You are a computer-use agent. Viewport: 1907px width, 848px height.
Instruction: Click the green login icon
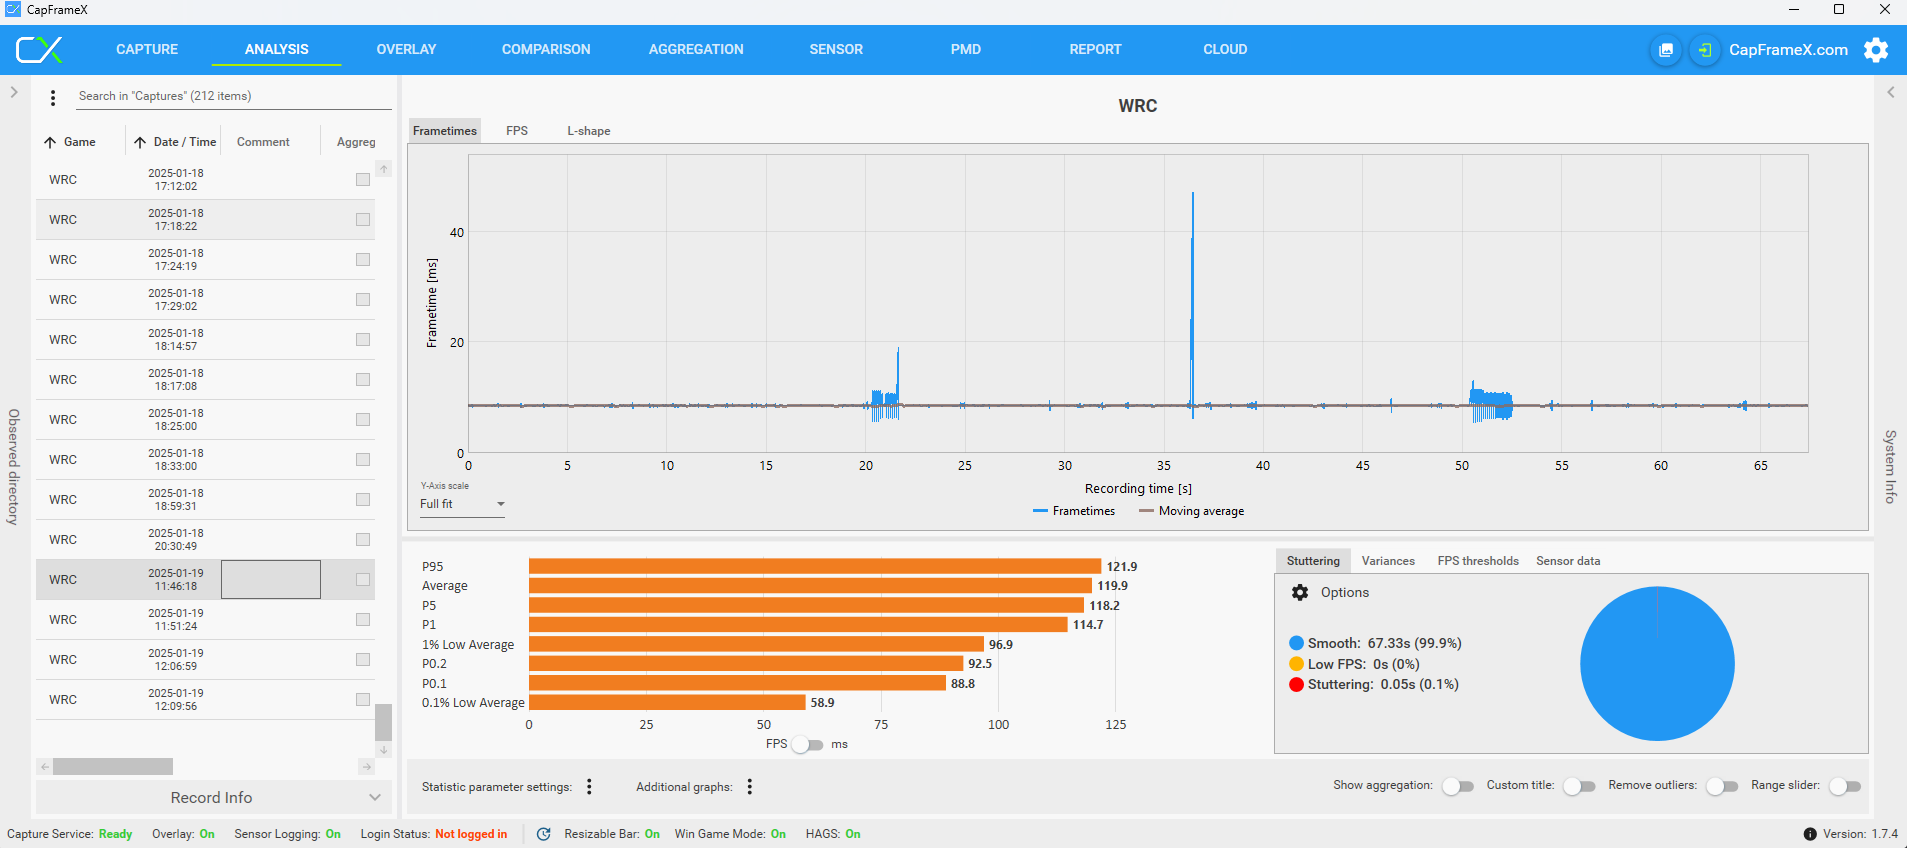(1705, 50)
